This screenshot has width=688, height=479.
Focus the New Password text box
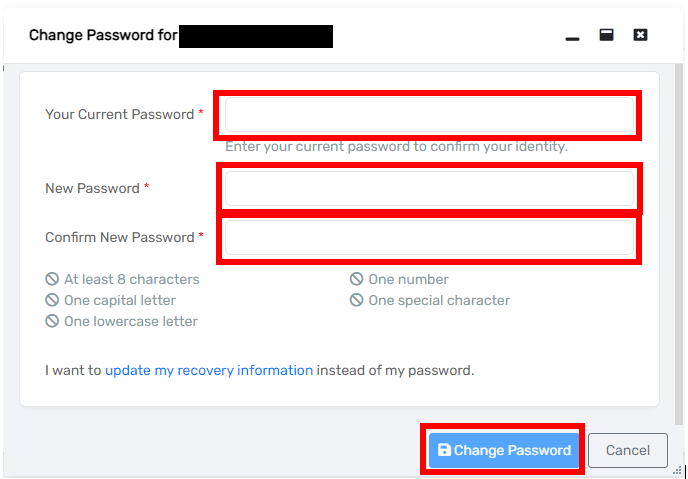(x=430, y=189)
